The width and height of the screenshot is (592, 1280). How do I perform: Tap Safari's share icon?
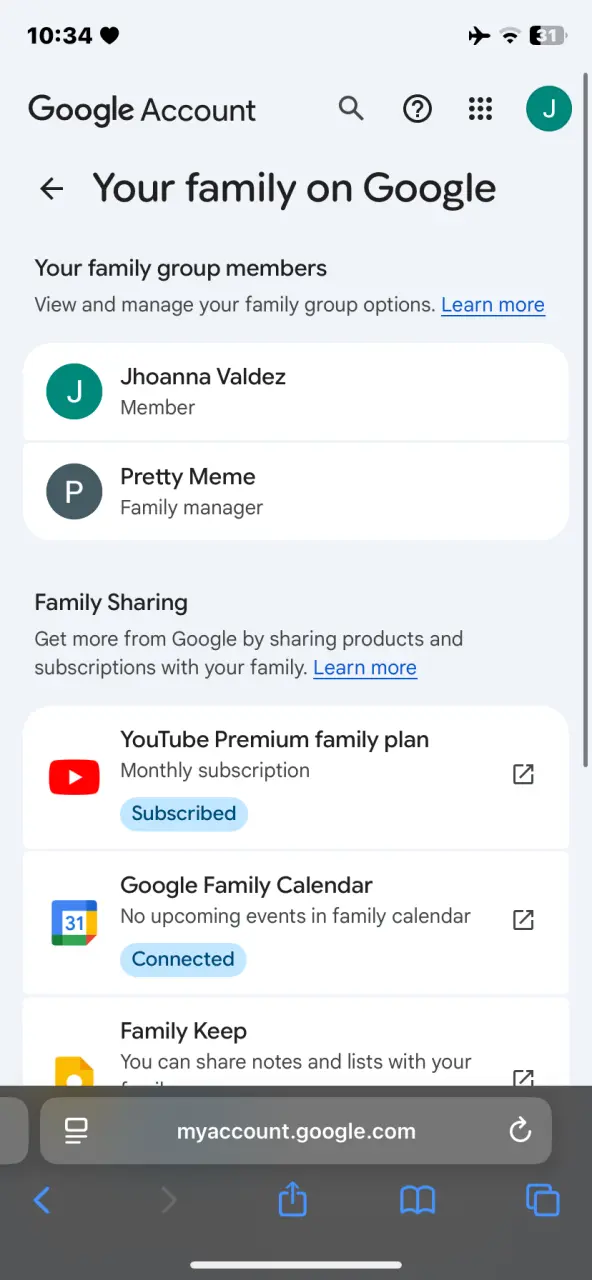point(292,1198)
